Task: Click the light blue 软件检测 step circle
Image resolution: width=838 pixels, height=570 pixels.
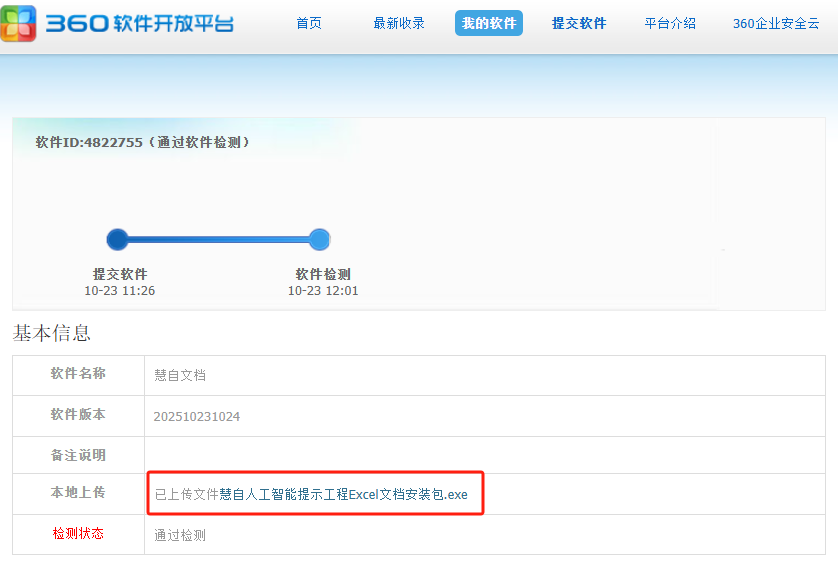Action: click(319, 239)
